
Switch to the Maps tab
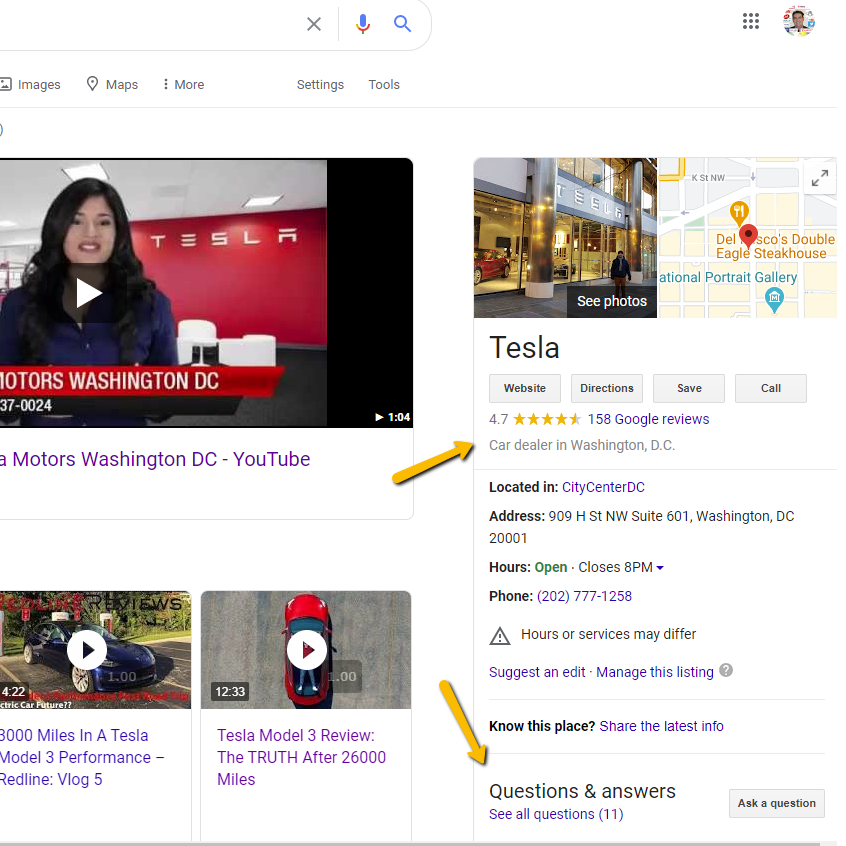point(112,84)
